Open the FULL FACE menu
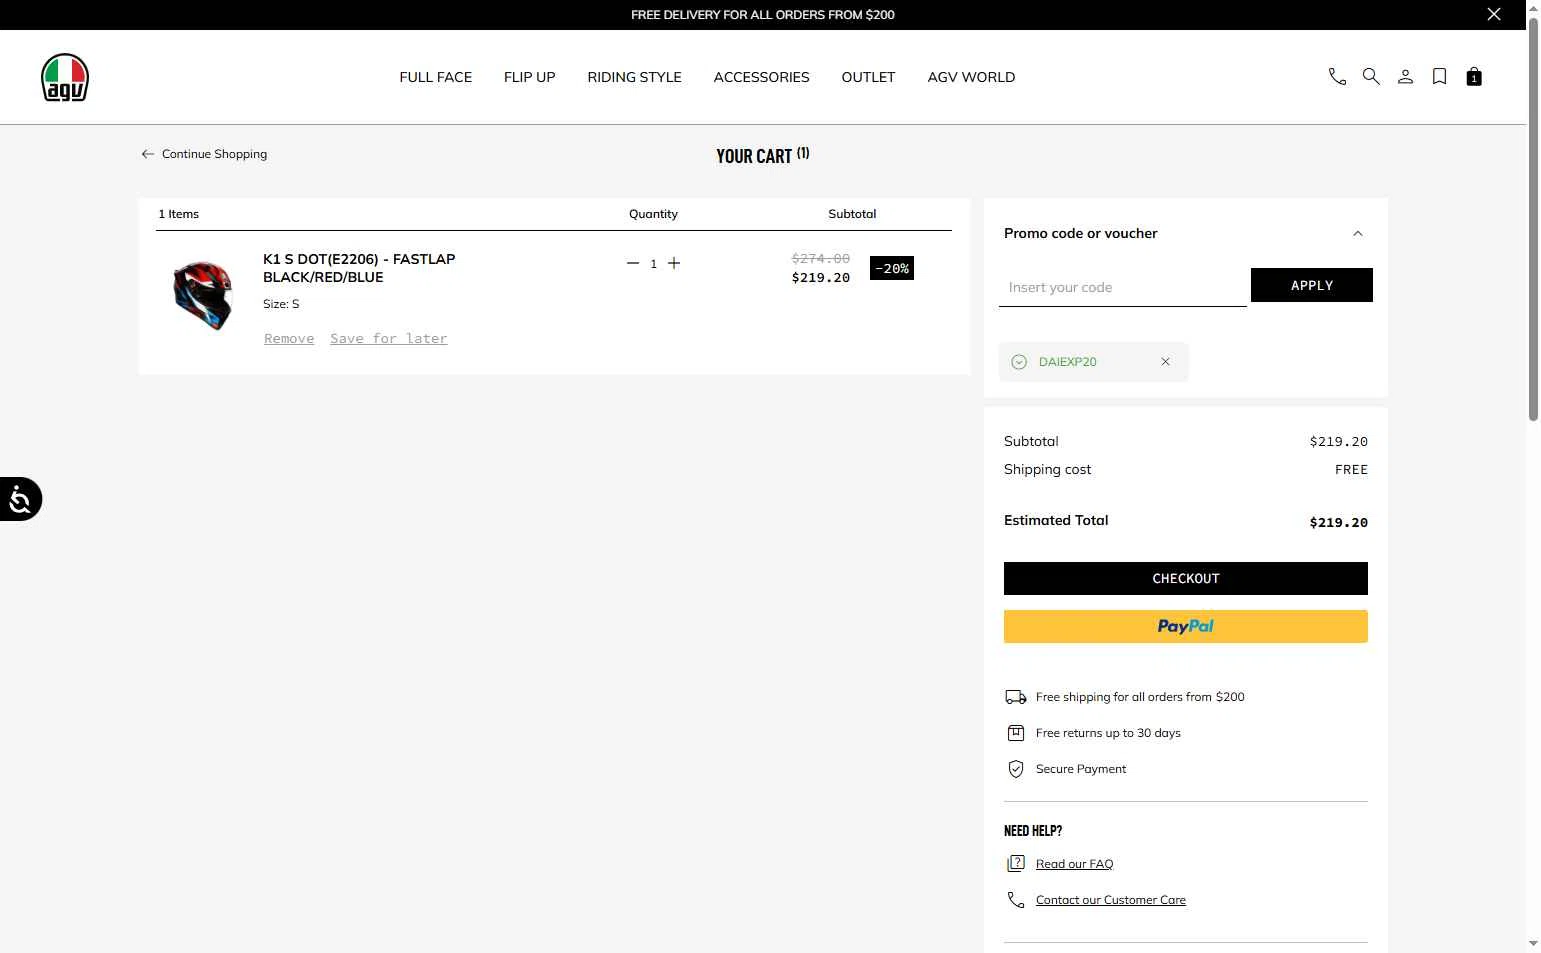This screenshot has width=1541, height=953. pos(435,77)
